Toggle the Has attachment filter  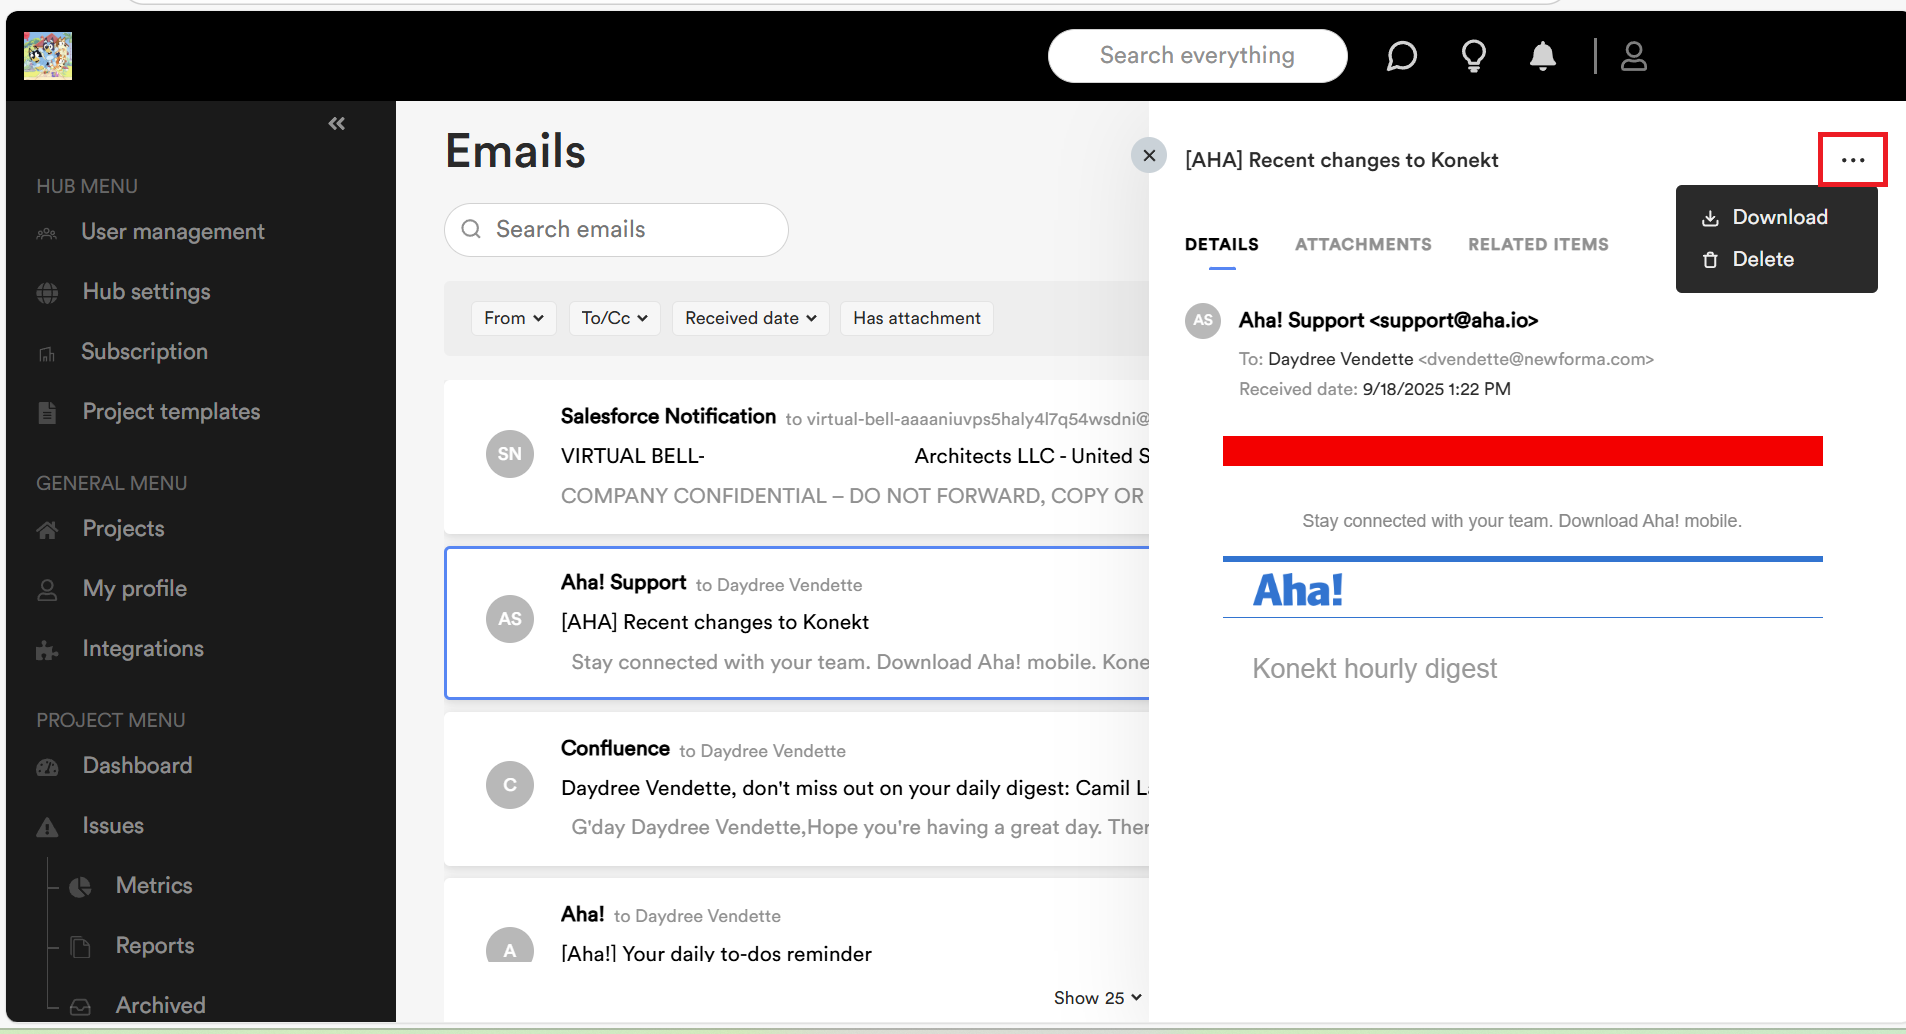pyautogui.click(x=917, y=318)
